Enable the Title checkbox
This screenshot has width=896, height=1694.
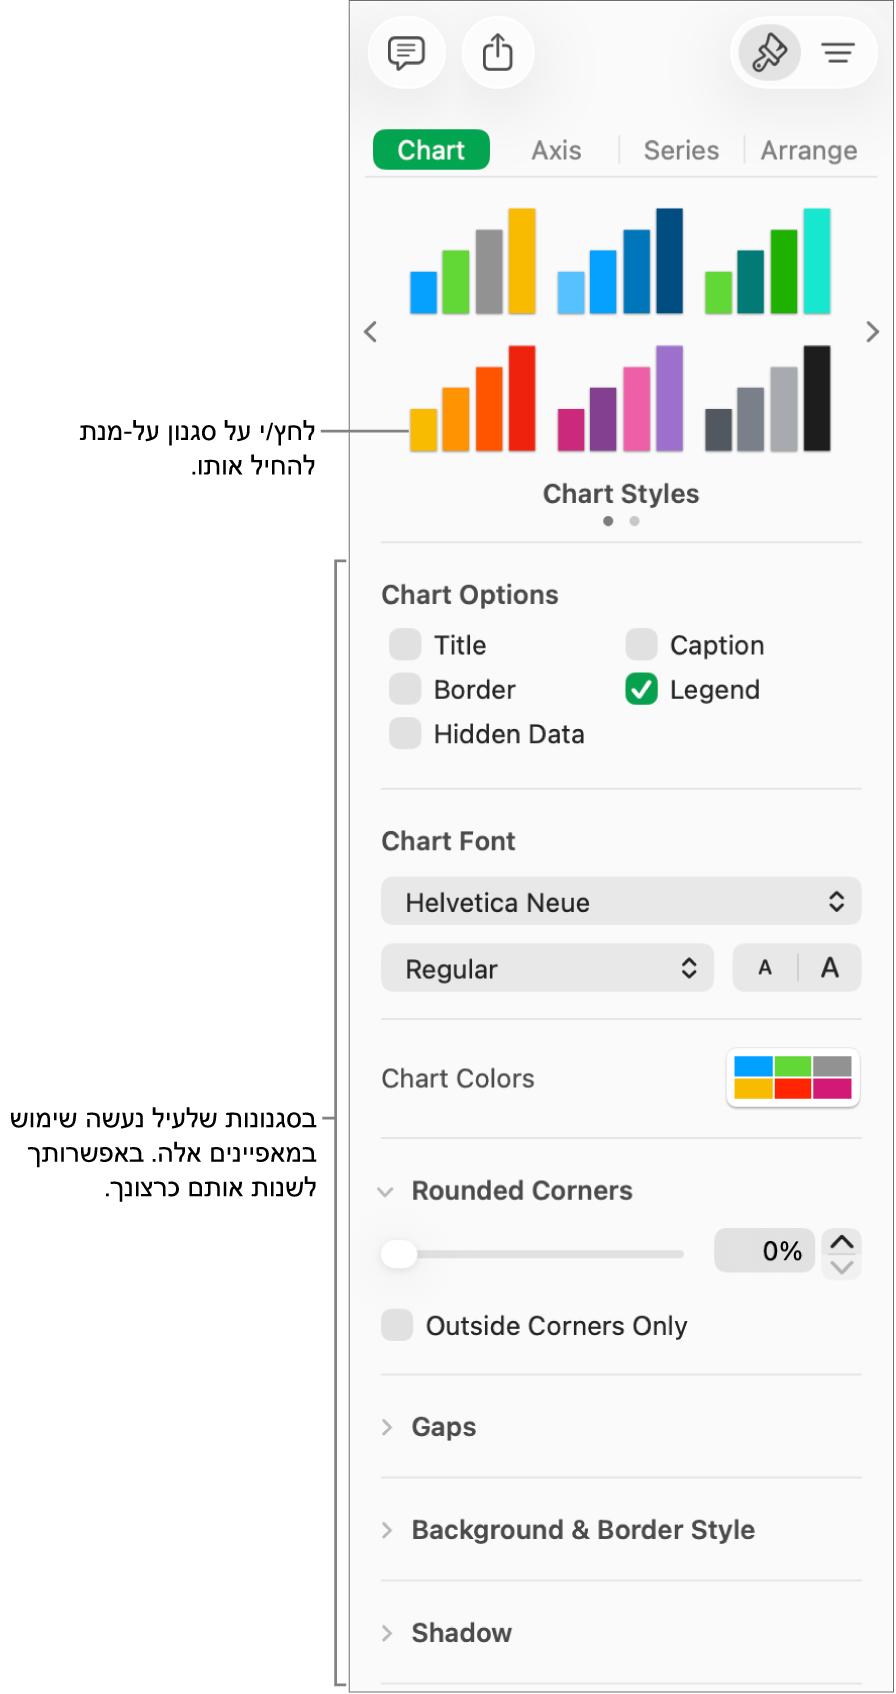(x=405, y=645)
